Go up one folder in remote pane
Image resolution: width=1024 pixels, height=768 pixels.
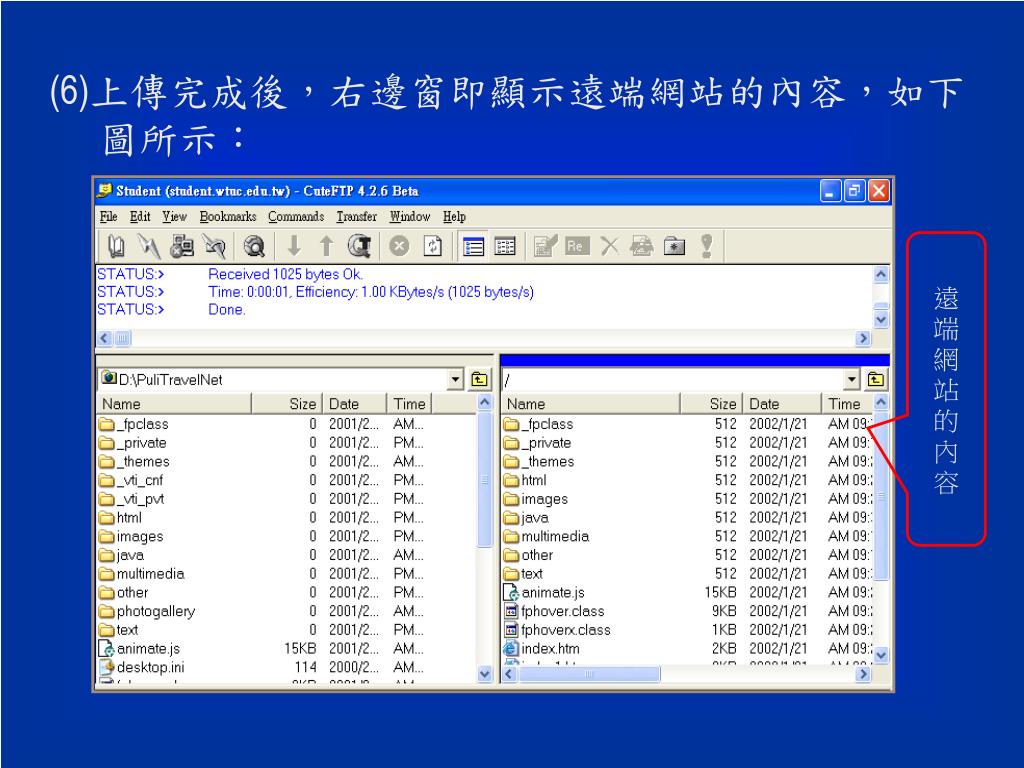tap(876, 379)
